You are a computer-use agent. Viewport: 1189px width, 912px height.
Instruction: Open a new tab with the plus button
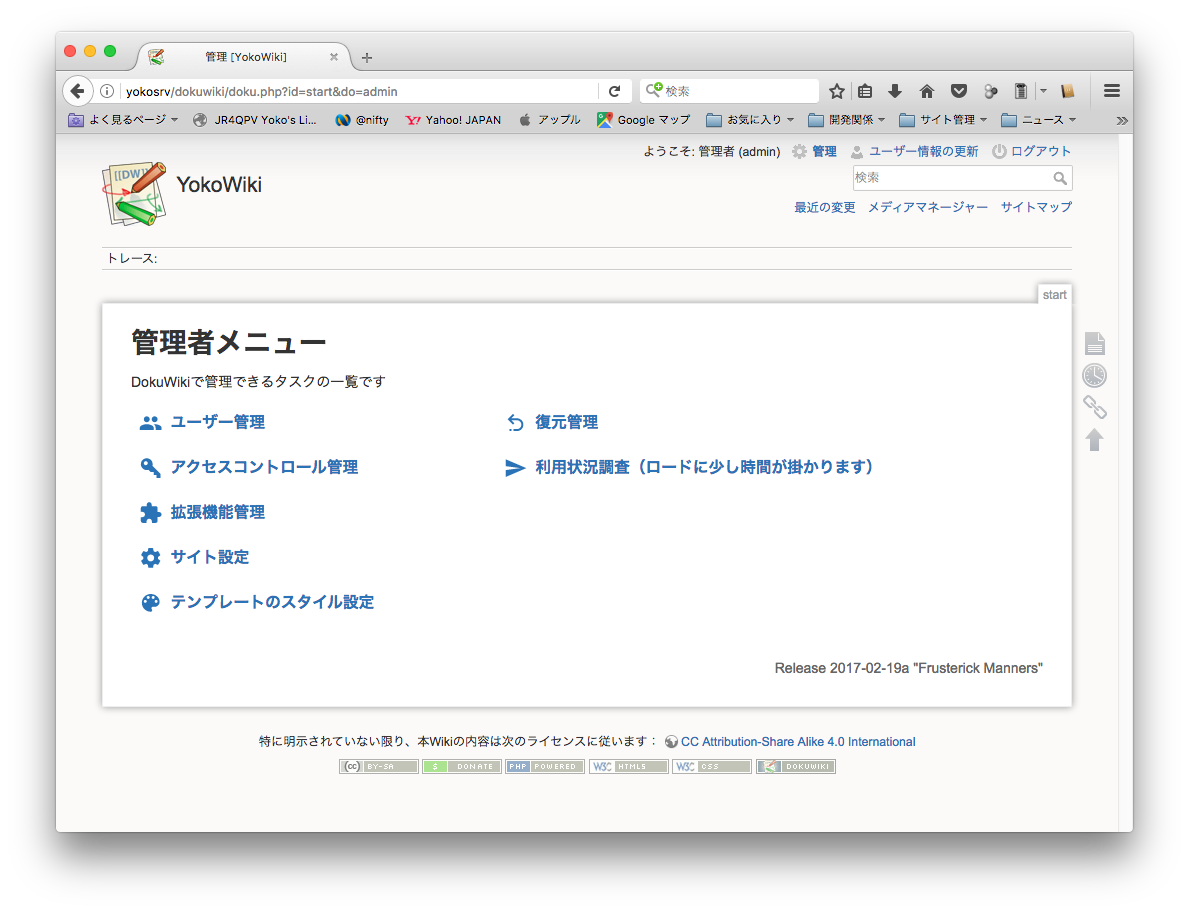click(367, 58)
